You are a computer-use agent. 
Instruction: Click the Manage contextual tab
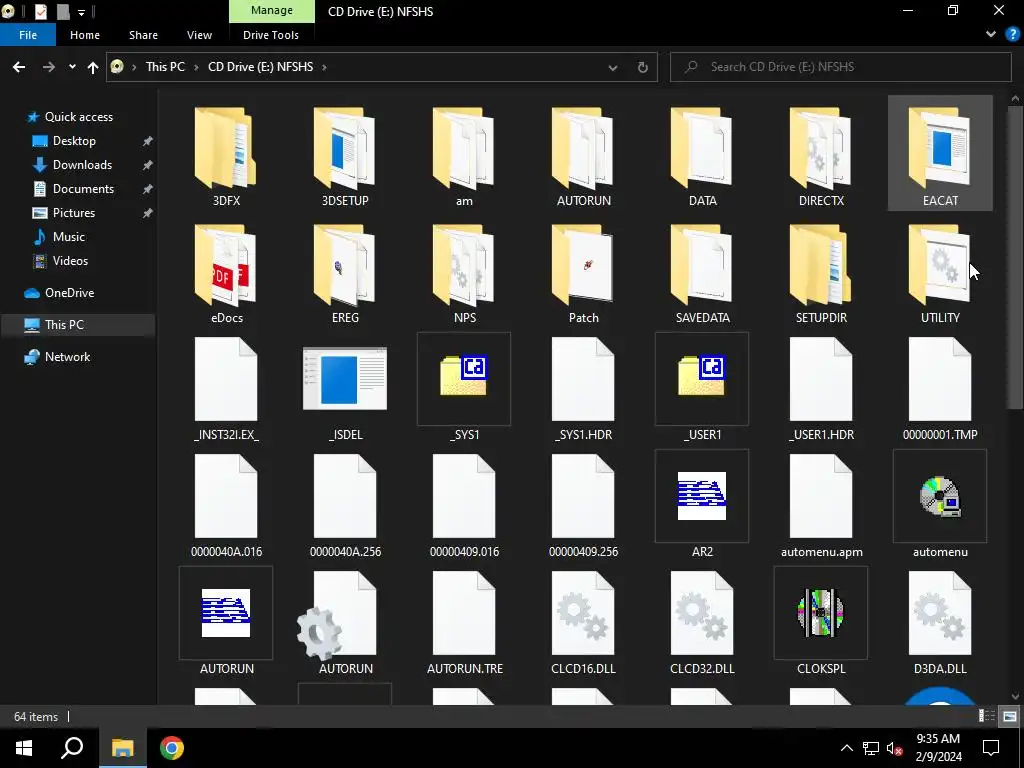(272, 10)
